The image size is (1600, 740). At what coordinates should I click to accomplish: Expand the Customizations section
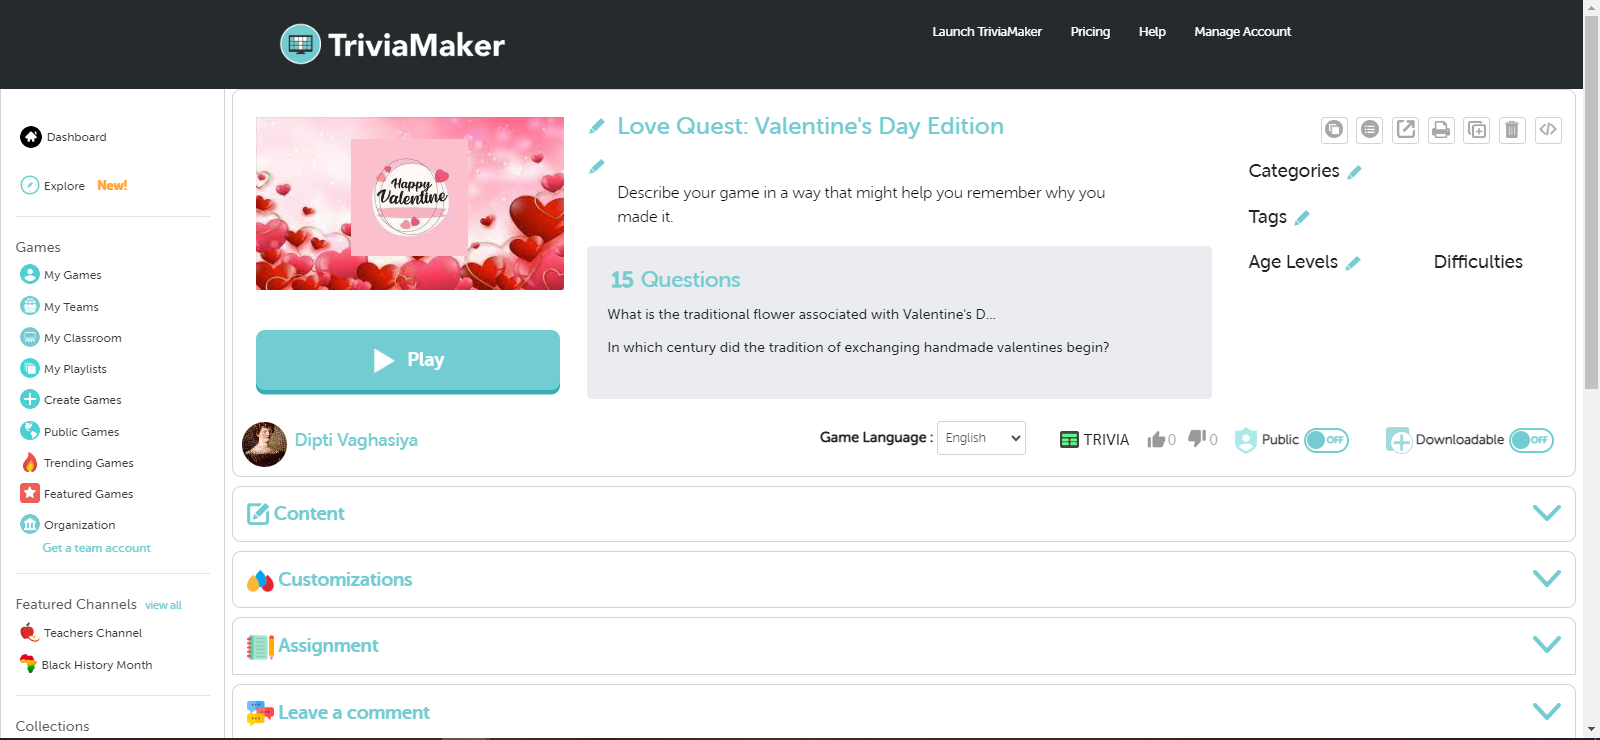tap(1546, 579)
